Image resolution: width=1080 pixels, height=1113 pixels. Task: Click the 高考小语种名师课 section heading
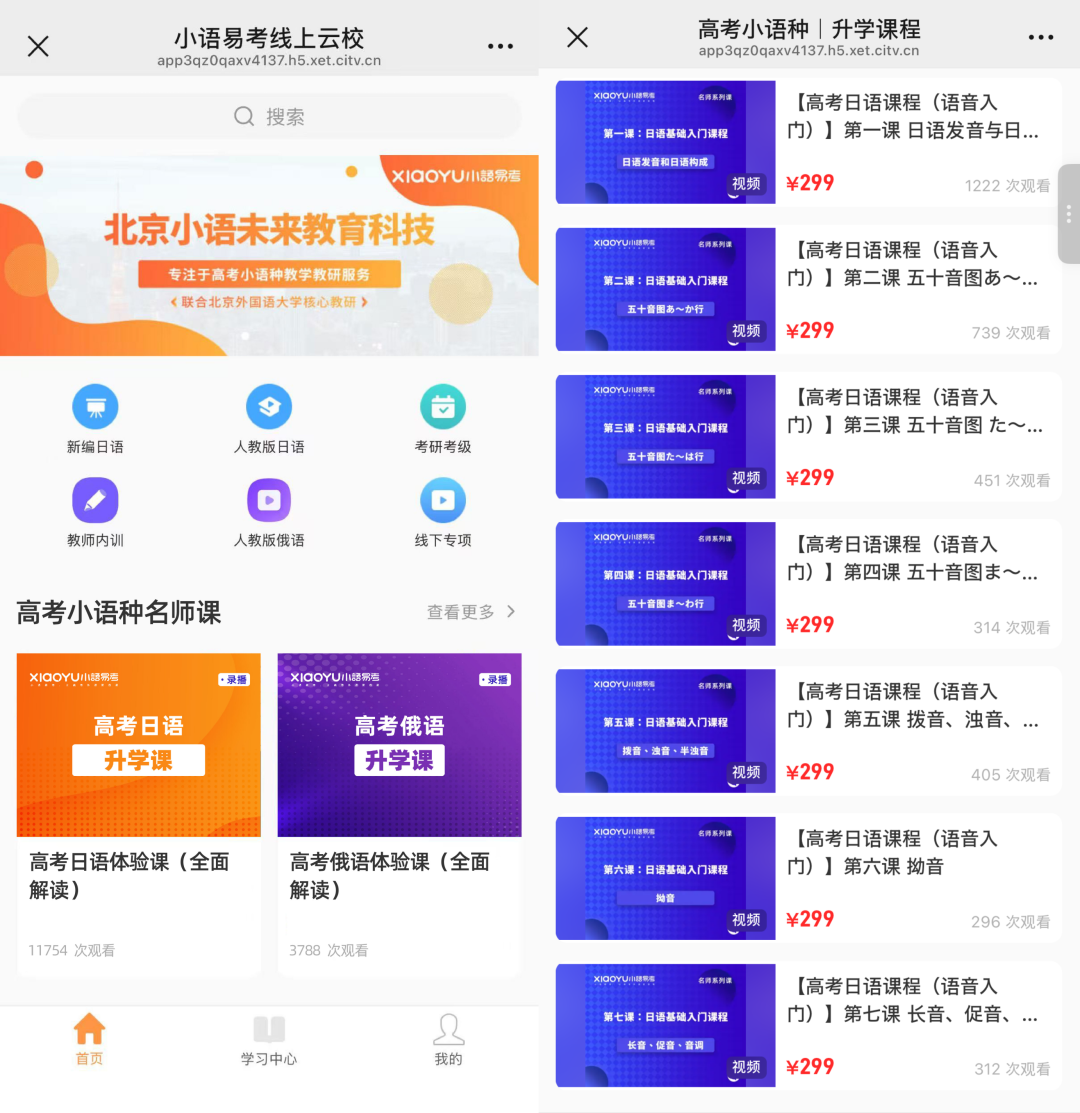point(119,613)
